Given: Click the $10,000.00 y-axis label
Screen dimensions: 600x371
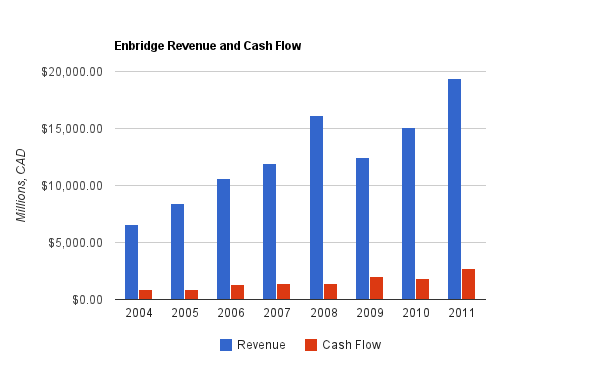Looking at the screenshot, I should pyautogui.click(x=72, y=186).
